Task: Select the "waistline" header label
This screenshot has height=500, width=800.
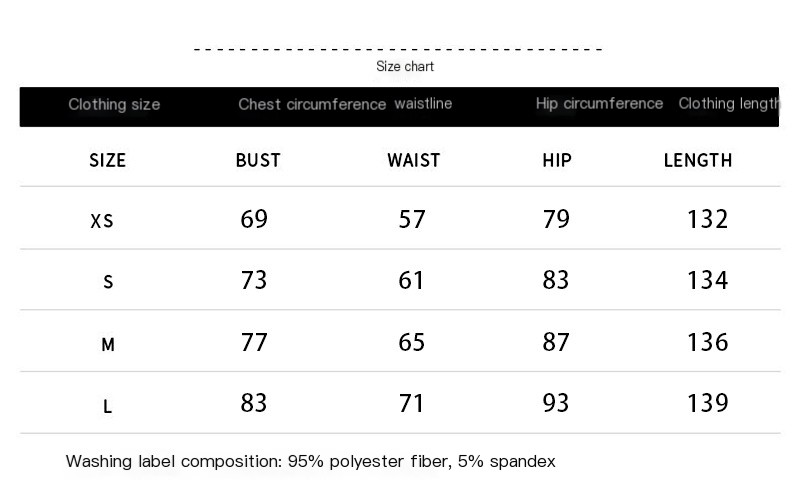Action: [x=423, y=104]
